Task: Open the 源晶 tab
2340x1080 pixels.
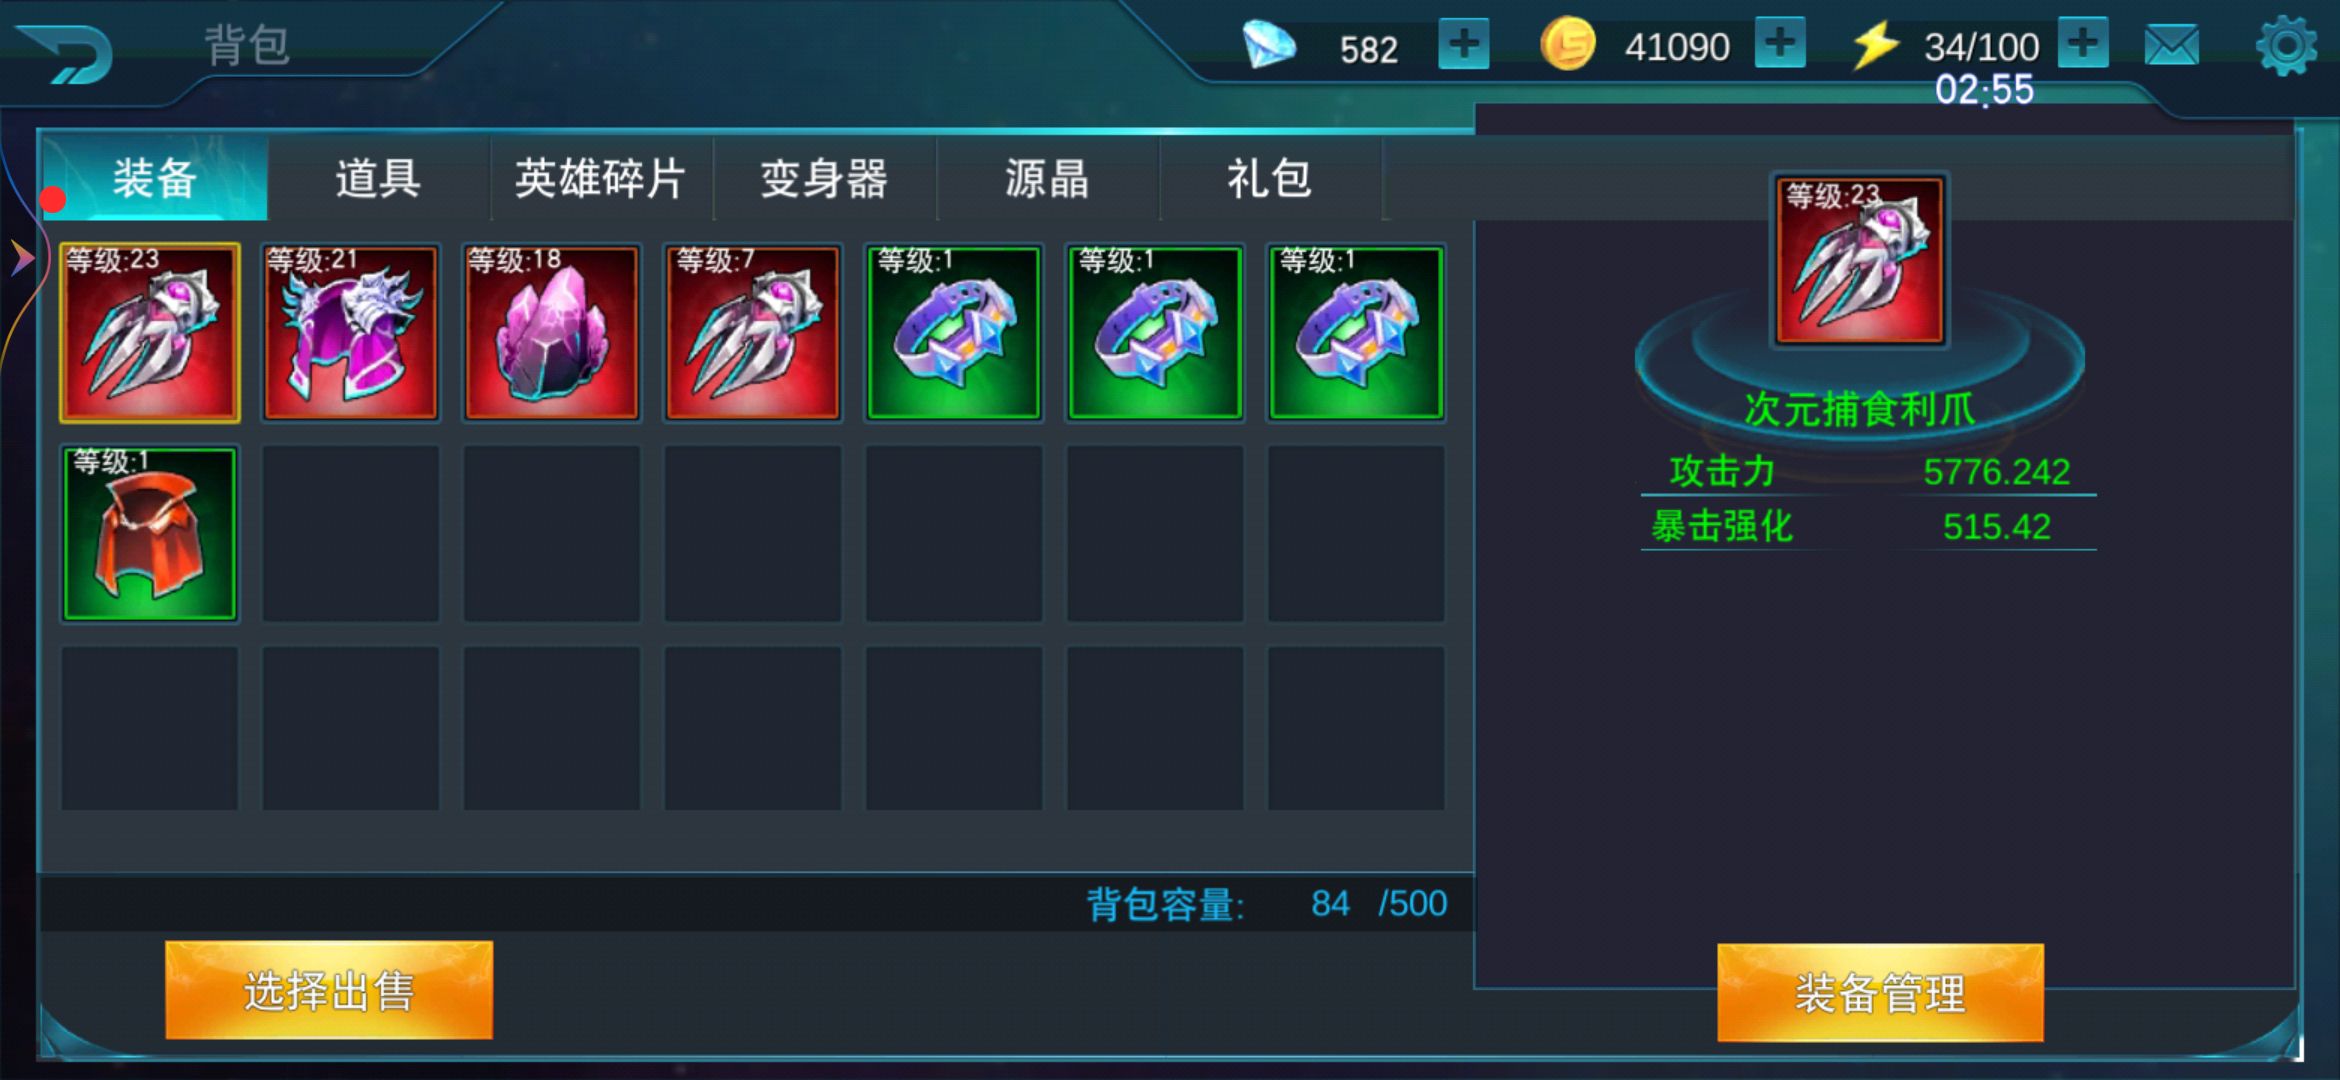Action: coord(1047,179)
